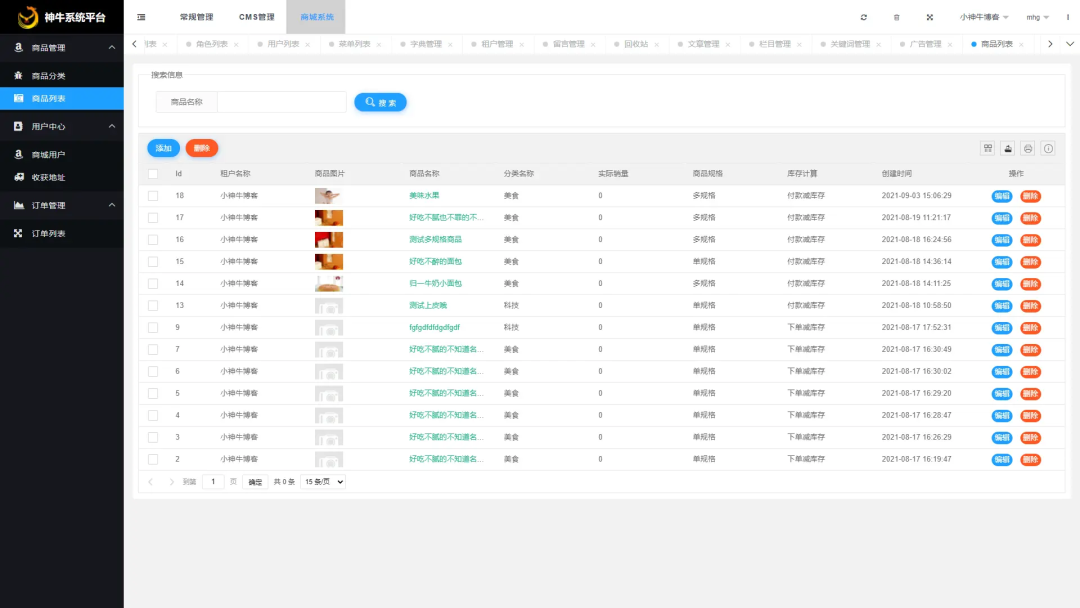This screenshot has height=608, width=1080.
Task: Click the blue 添加 add button
Action: (163, 148)
